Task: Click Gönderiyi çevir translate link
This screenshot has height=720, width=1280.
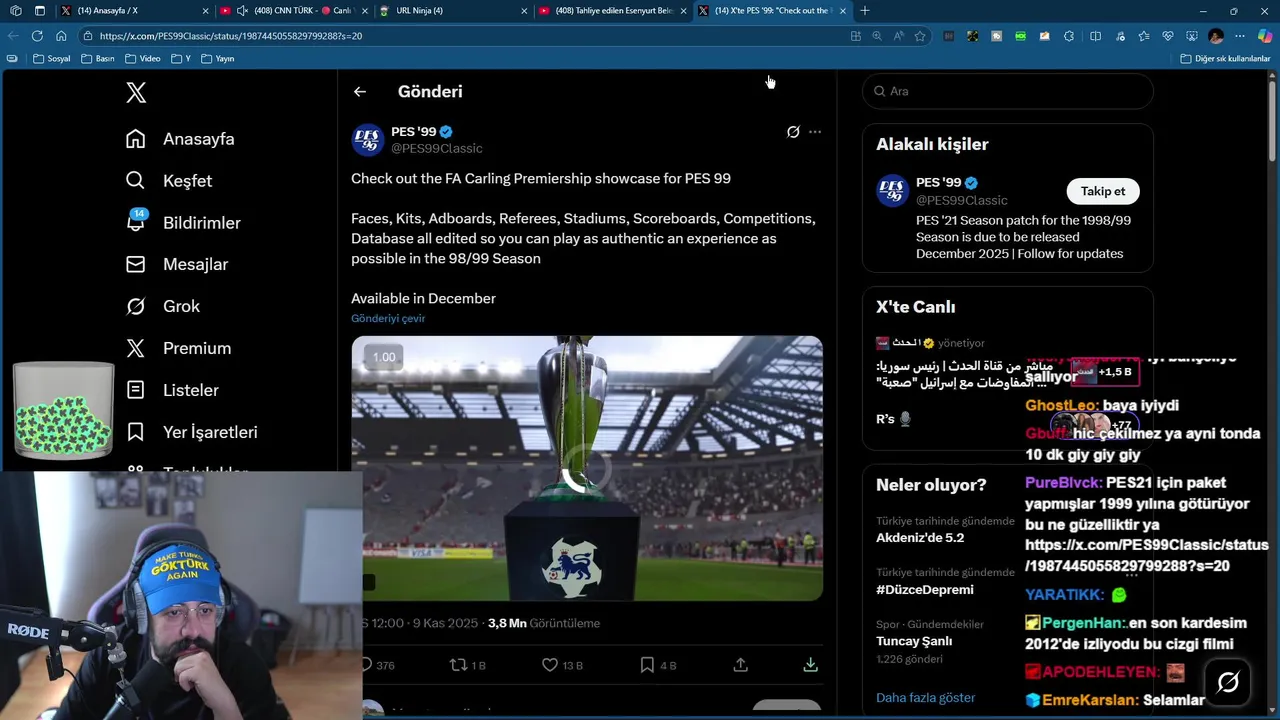Action: coord(388,318)
